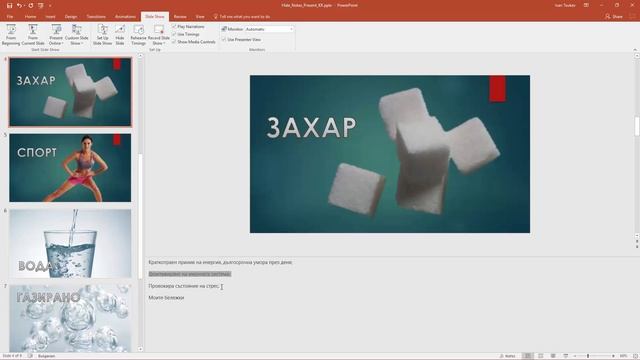Screen dimensions: 640x360
Task: Switch to the Home tab
Action: pos(30,17)
